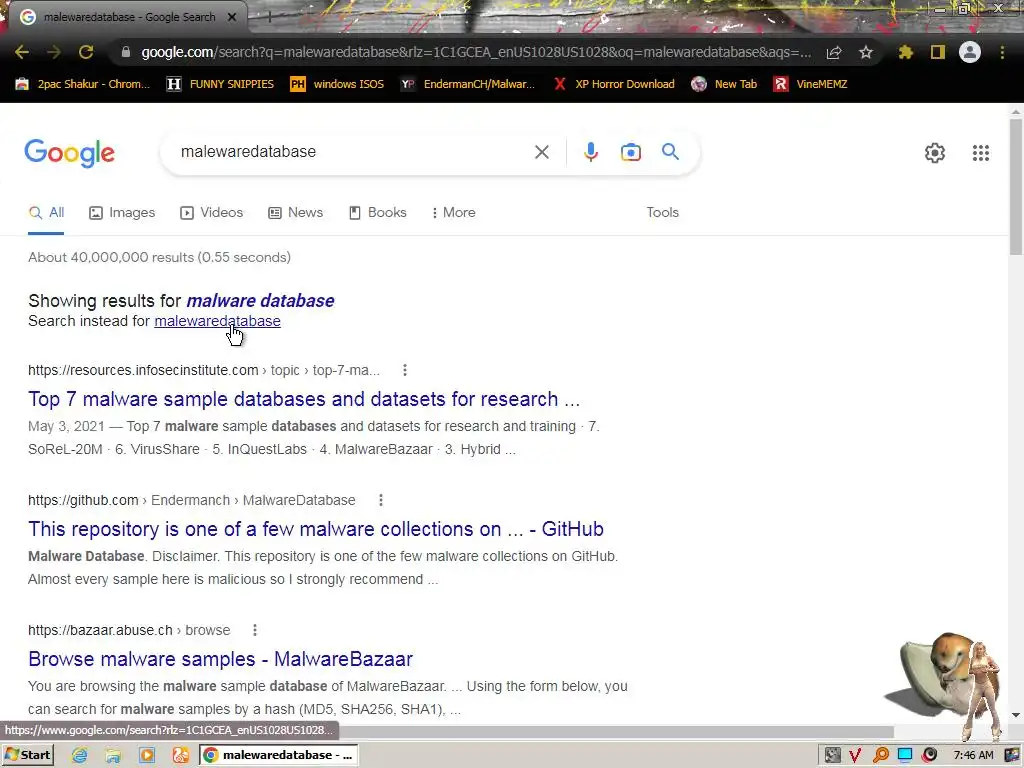Screen dimensions: 1024x768
Task: Switch to the Books tab
Action: [378, 212]
